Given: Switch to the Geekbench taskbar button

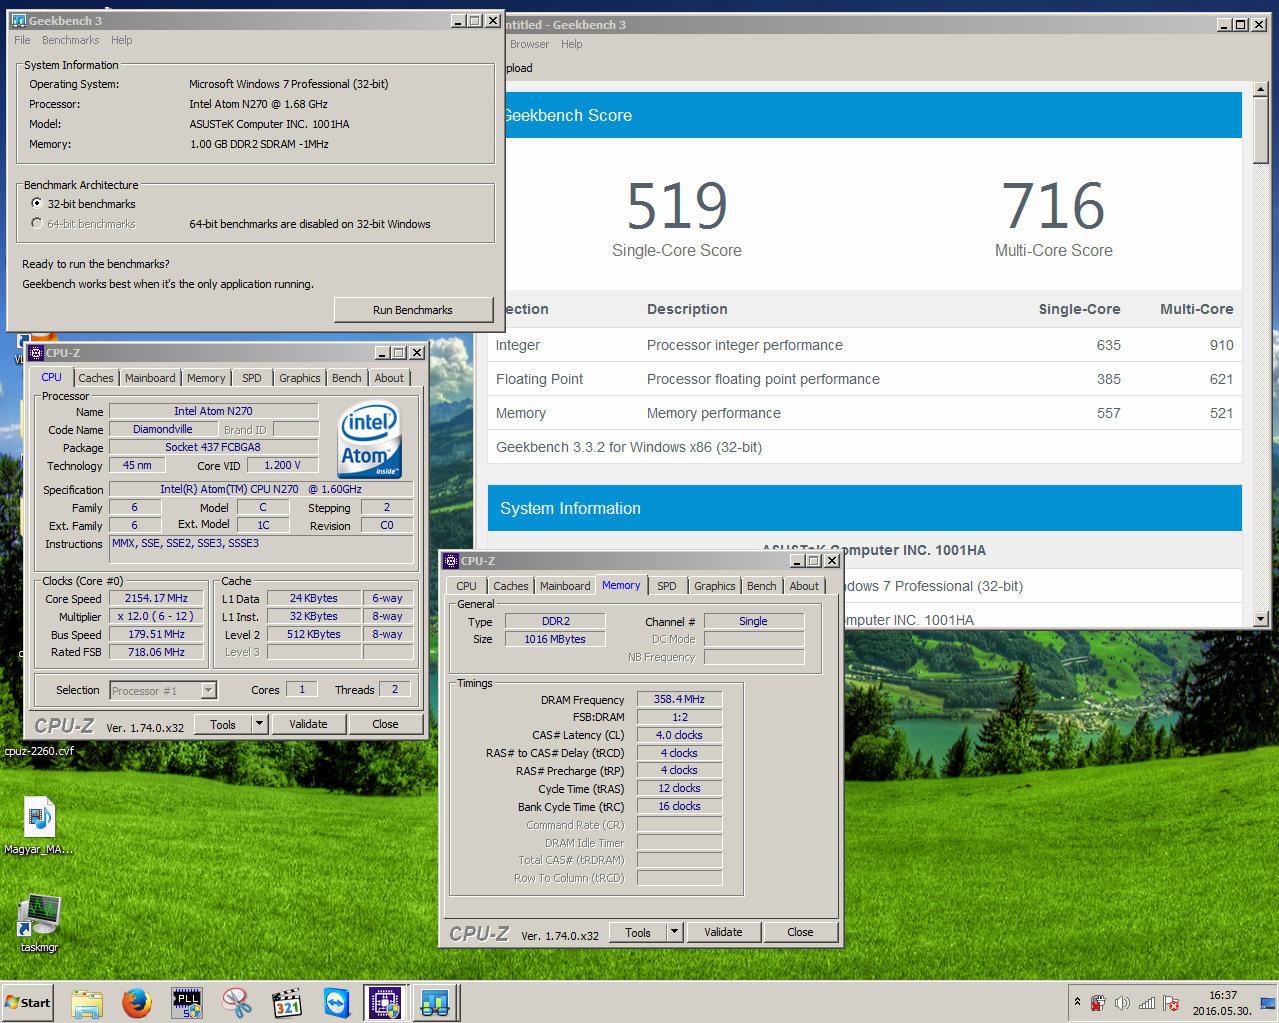Looking at the screenshot, I should click(x=435, y=1002).
